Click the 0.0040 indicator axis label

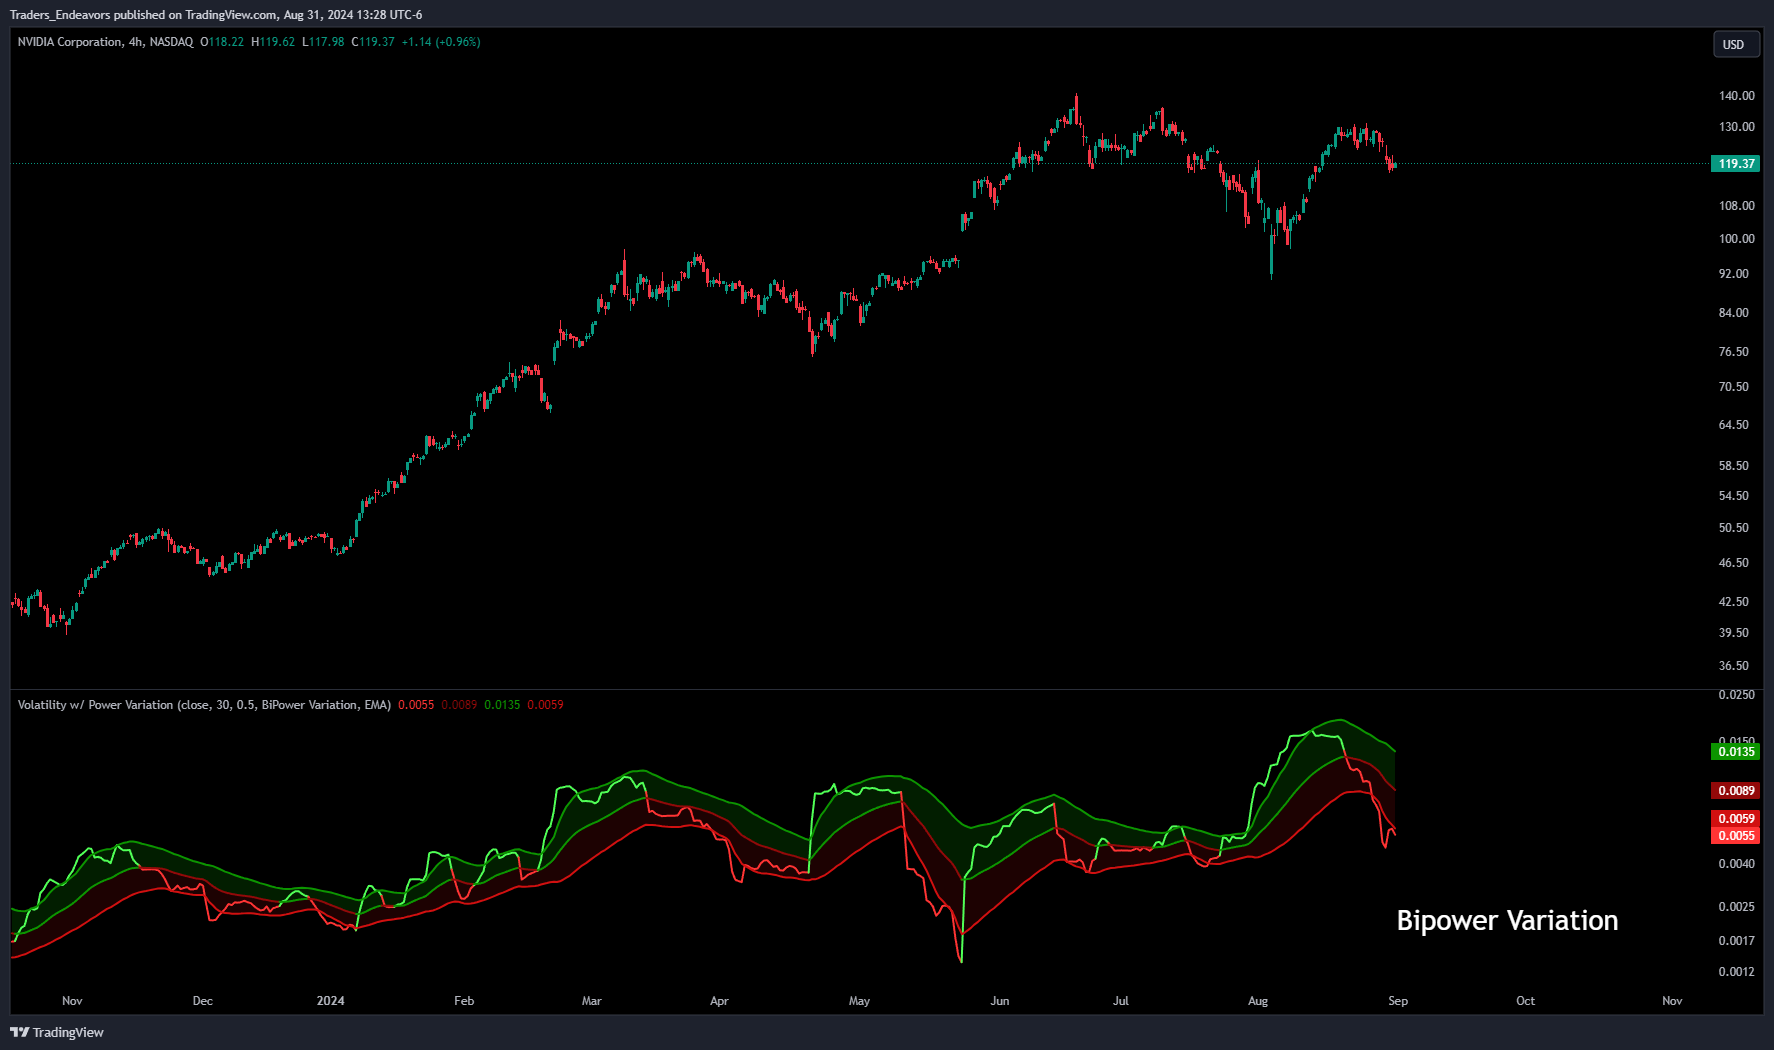click(x=1736, y=864)
